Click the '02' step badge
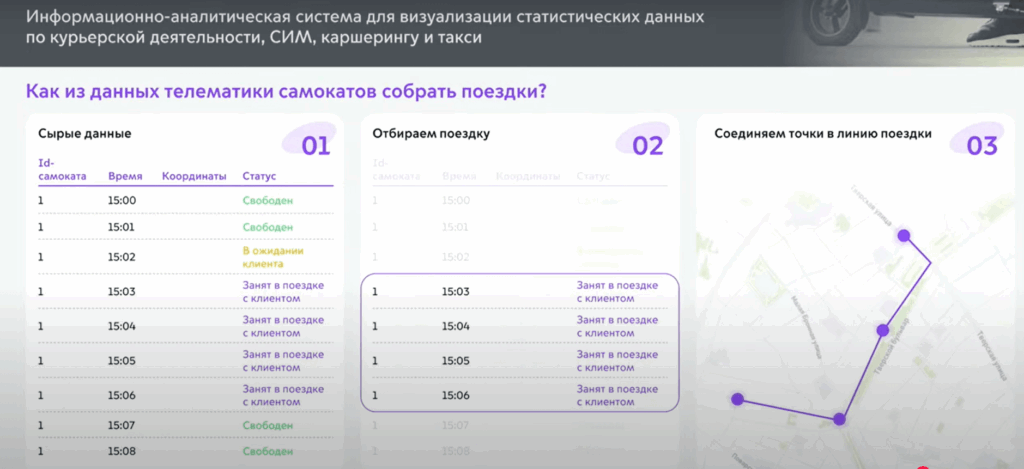 (648, 146)
